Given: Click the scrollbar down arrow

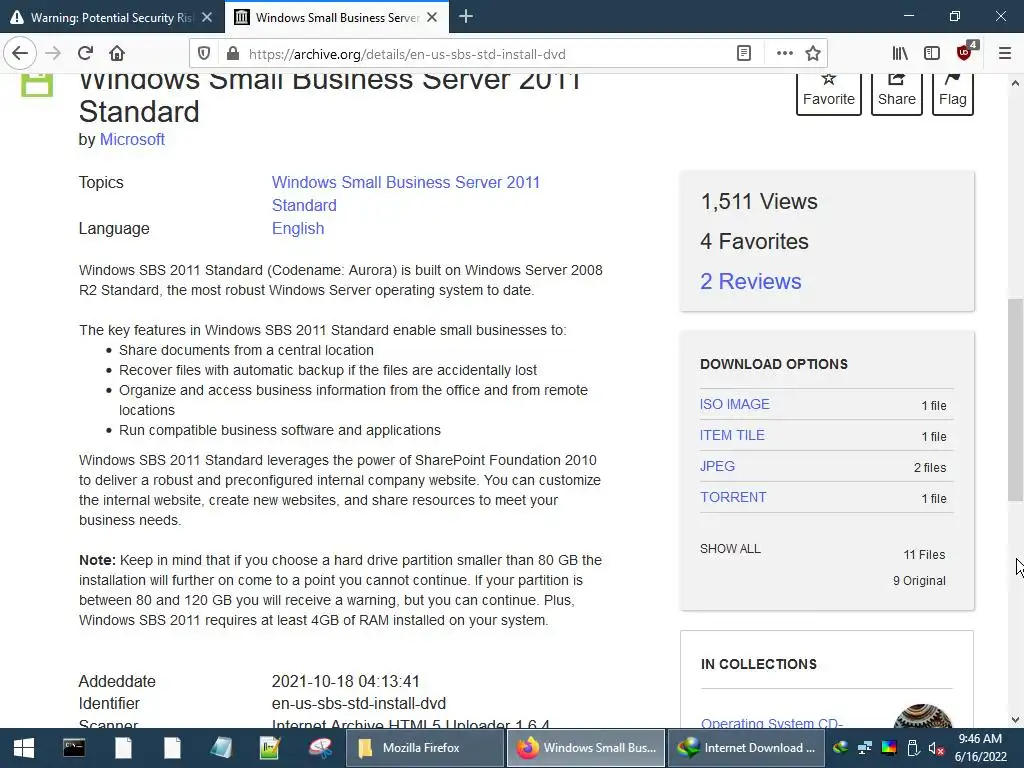Looking at the screenshot, I should 1015,720.
